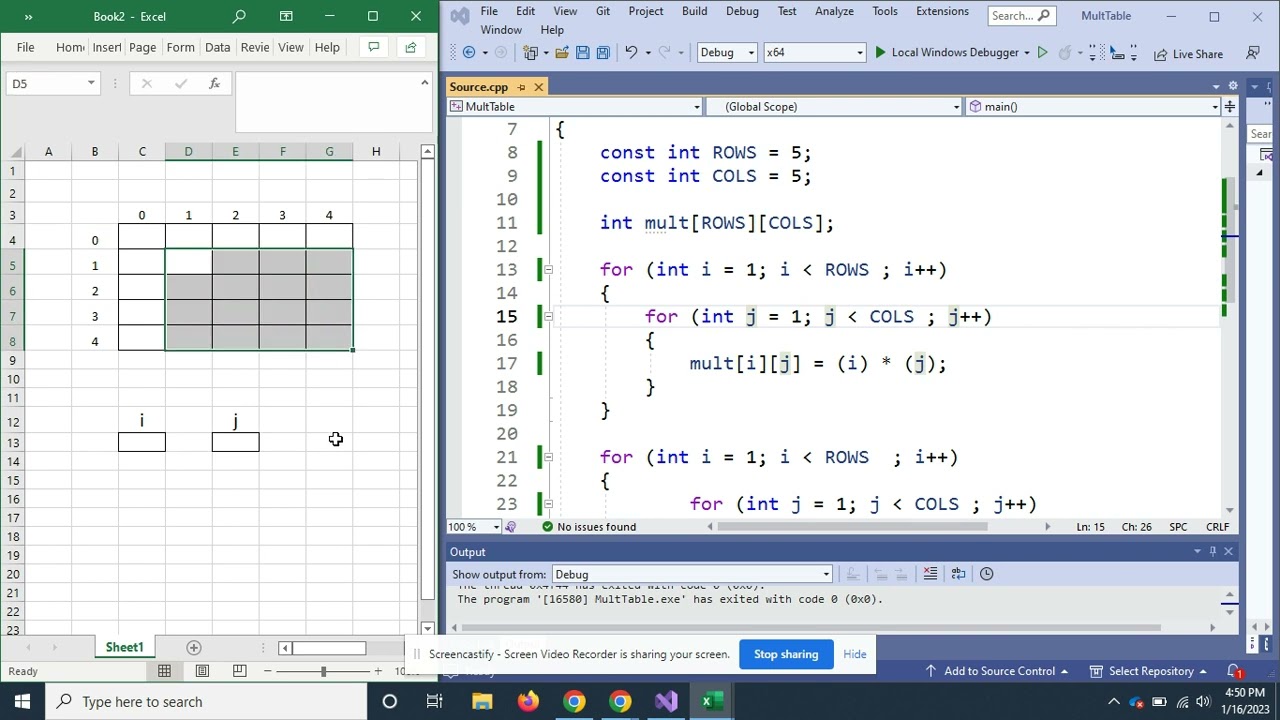1280x720 pixels.
Task: Collapse the for loop at line 21
Action: (x=548, y=458)
